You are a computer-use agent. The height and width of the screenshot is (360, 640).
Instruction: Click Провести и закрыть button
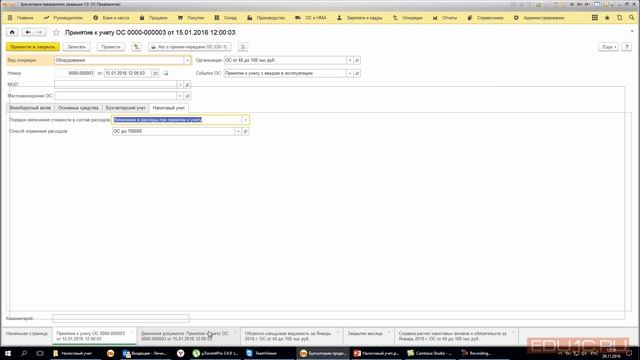(33, 47)
